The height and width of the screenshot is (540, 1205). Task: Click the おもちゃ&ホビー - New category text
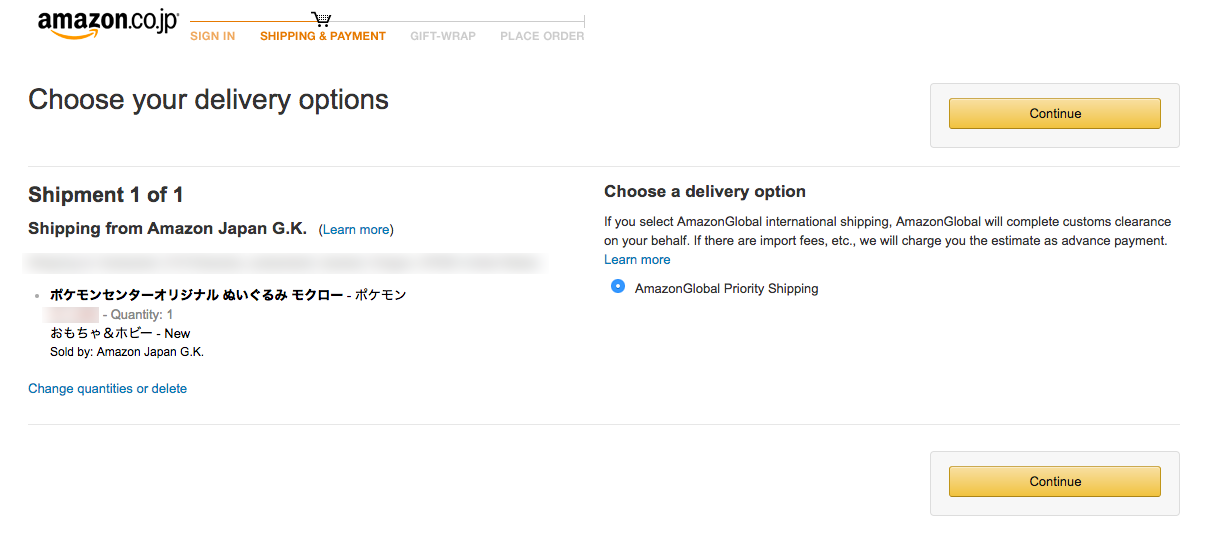pos(120,333)
